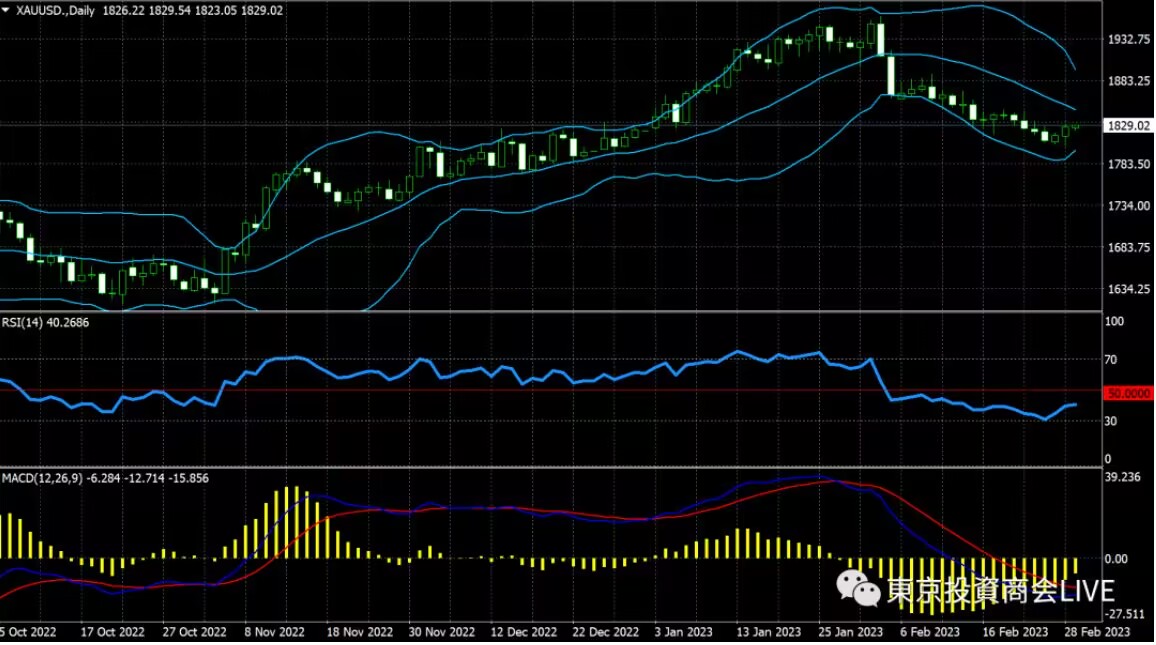Select the XAUUSD.,Daily chart title

click(x=55, y=10)
